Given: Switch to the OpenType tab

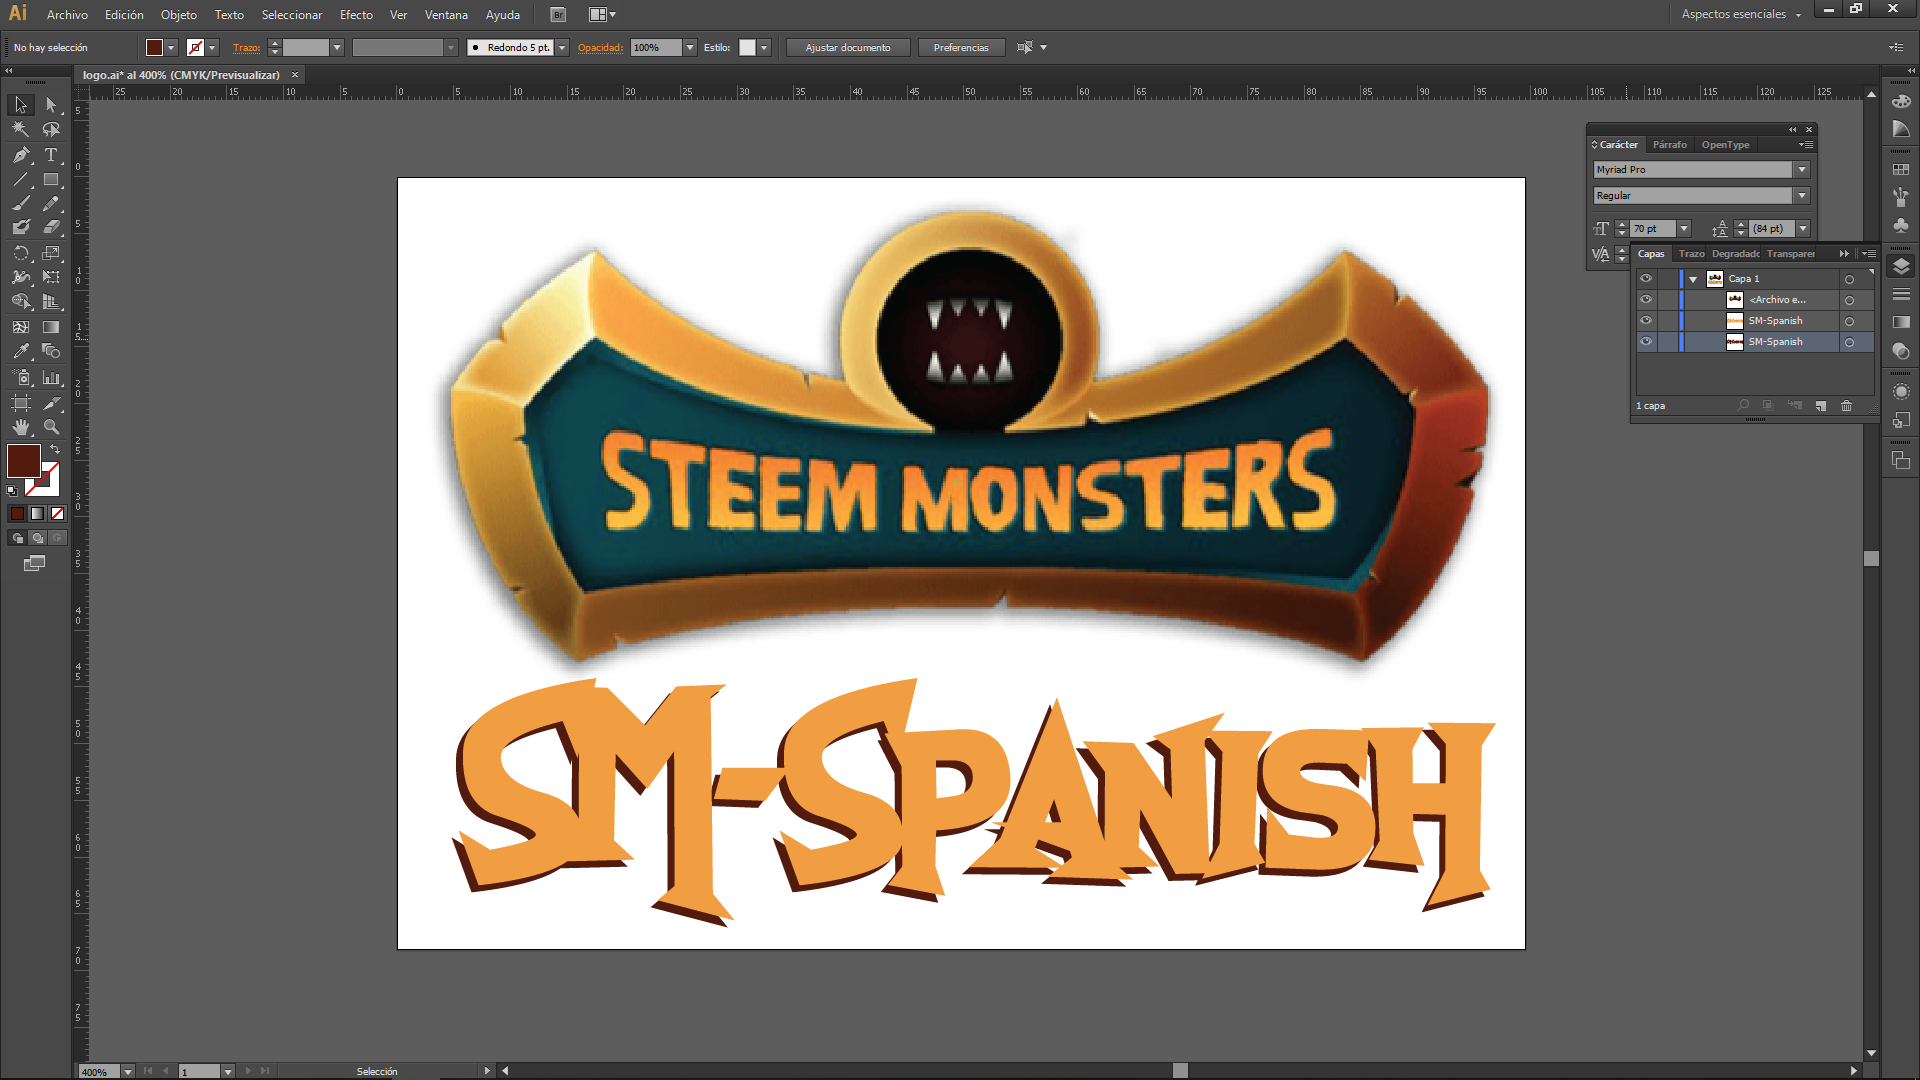Looking at the screenshot, I should [x=1725, y=145].
